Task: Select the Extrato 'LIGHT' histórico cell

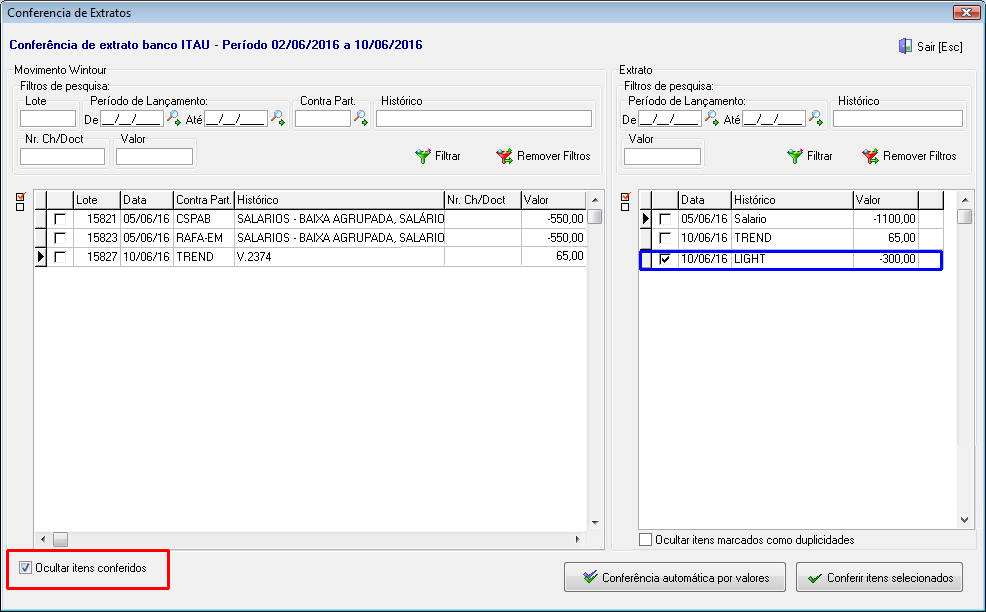Action: tap(792, 259)
